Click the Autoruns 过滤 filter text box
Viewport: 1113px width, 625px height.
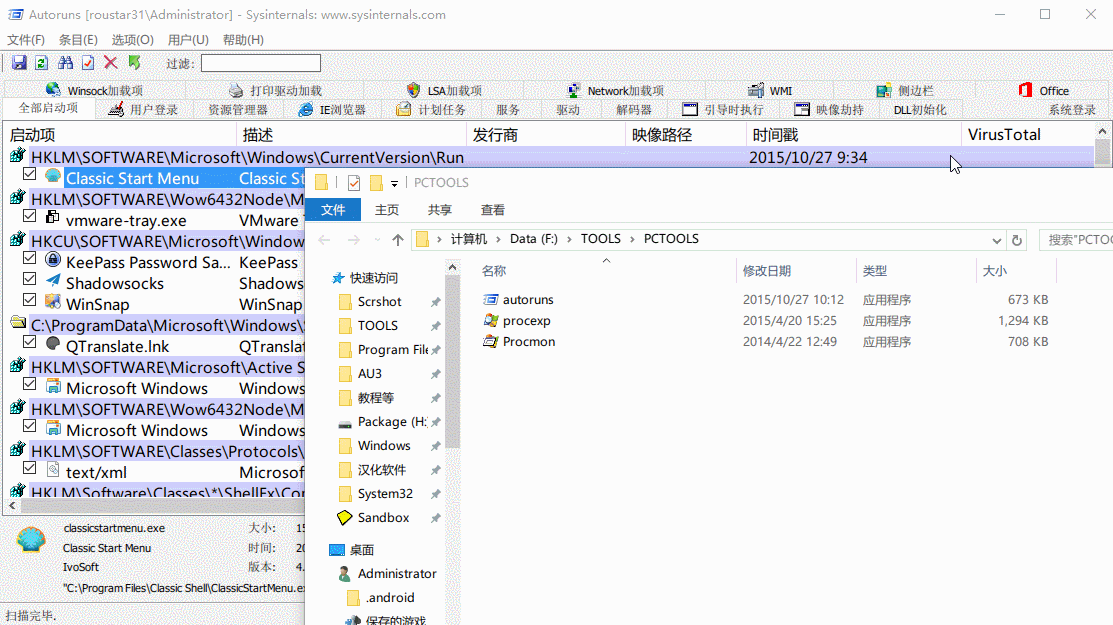261,63
